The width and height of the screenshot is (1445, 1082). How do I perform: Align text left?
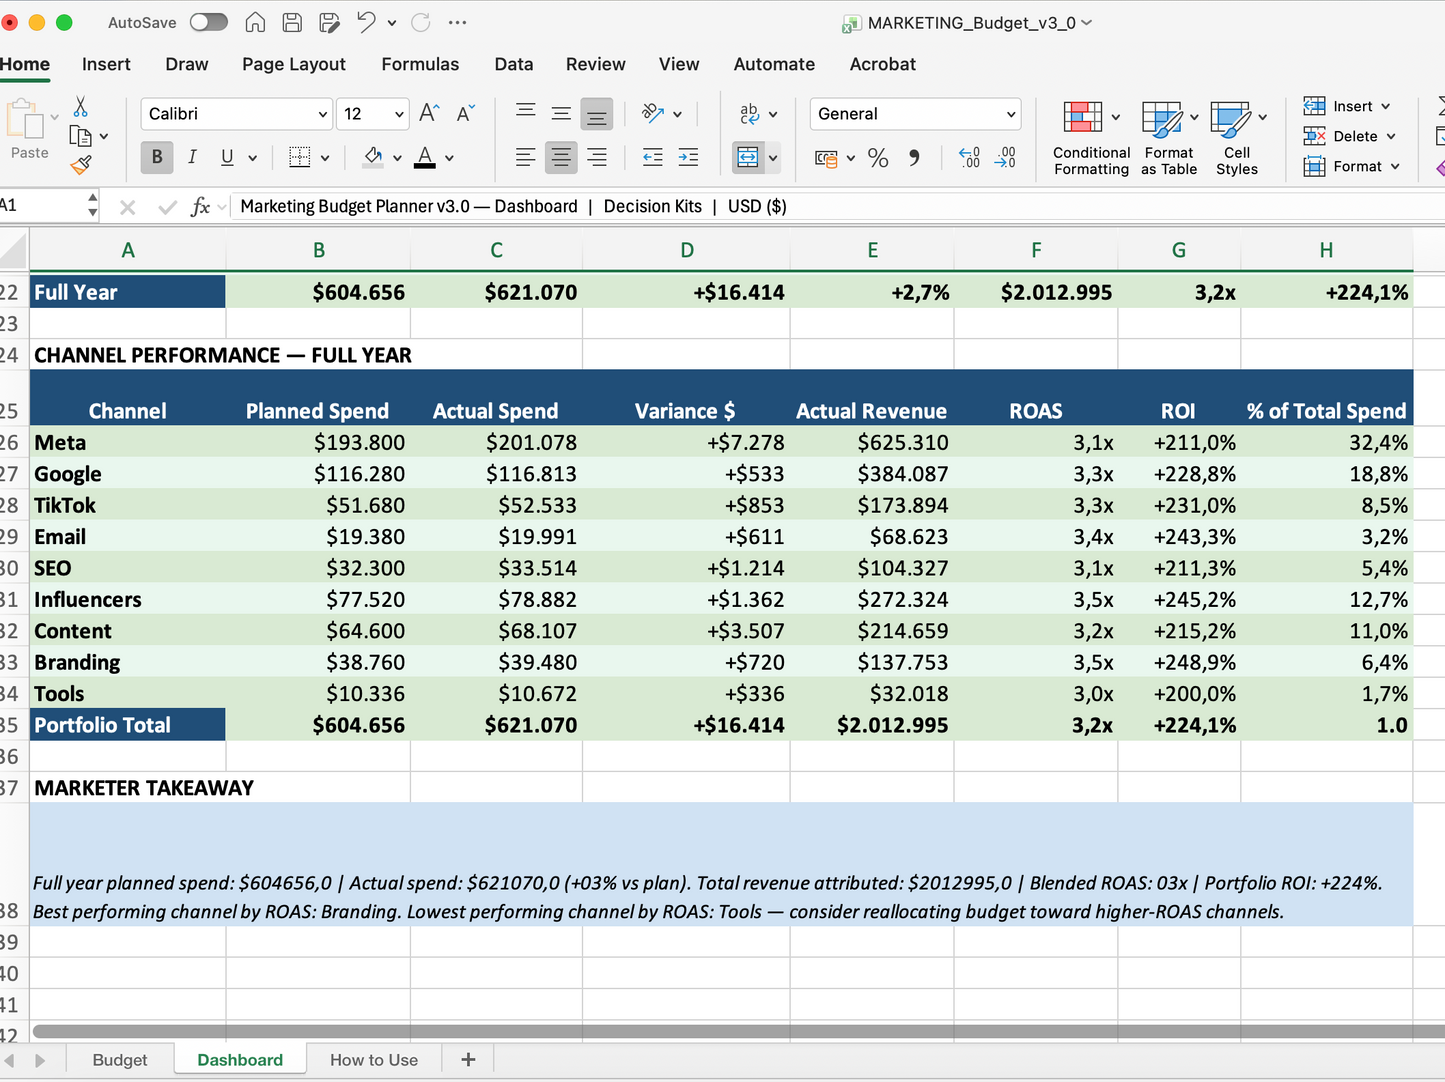tap(526, 157)
